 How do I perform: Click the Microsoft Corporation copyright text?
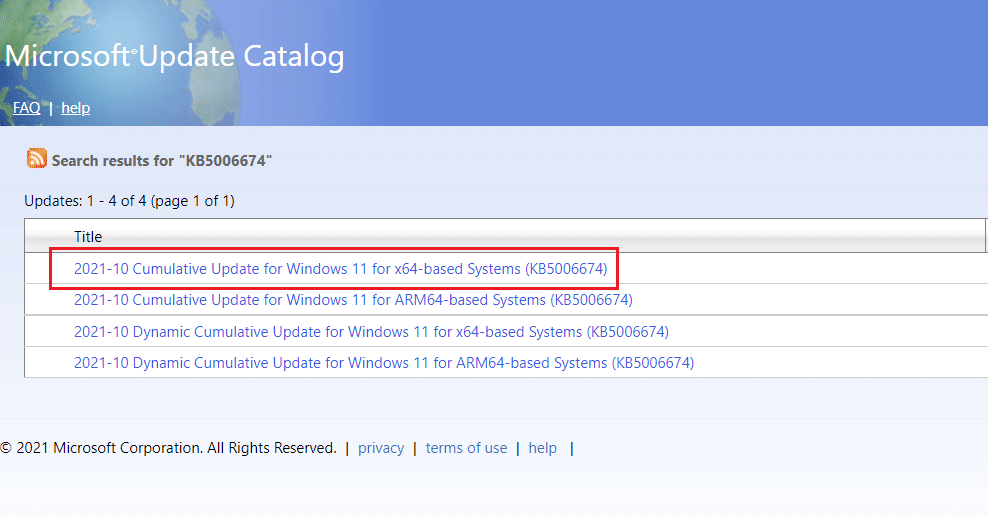point(168,448)
